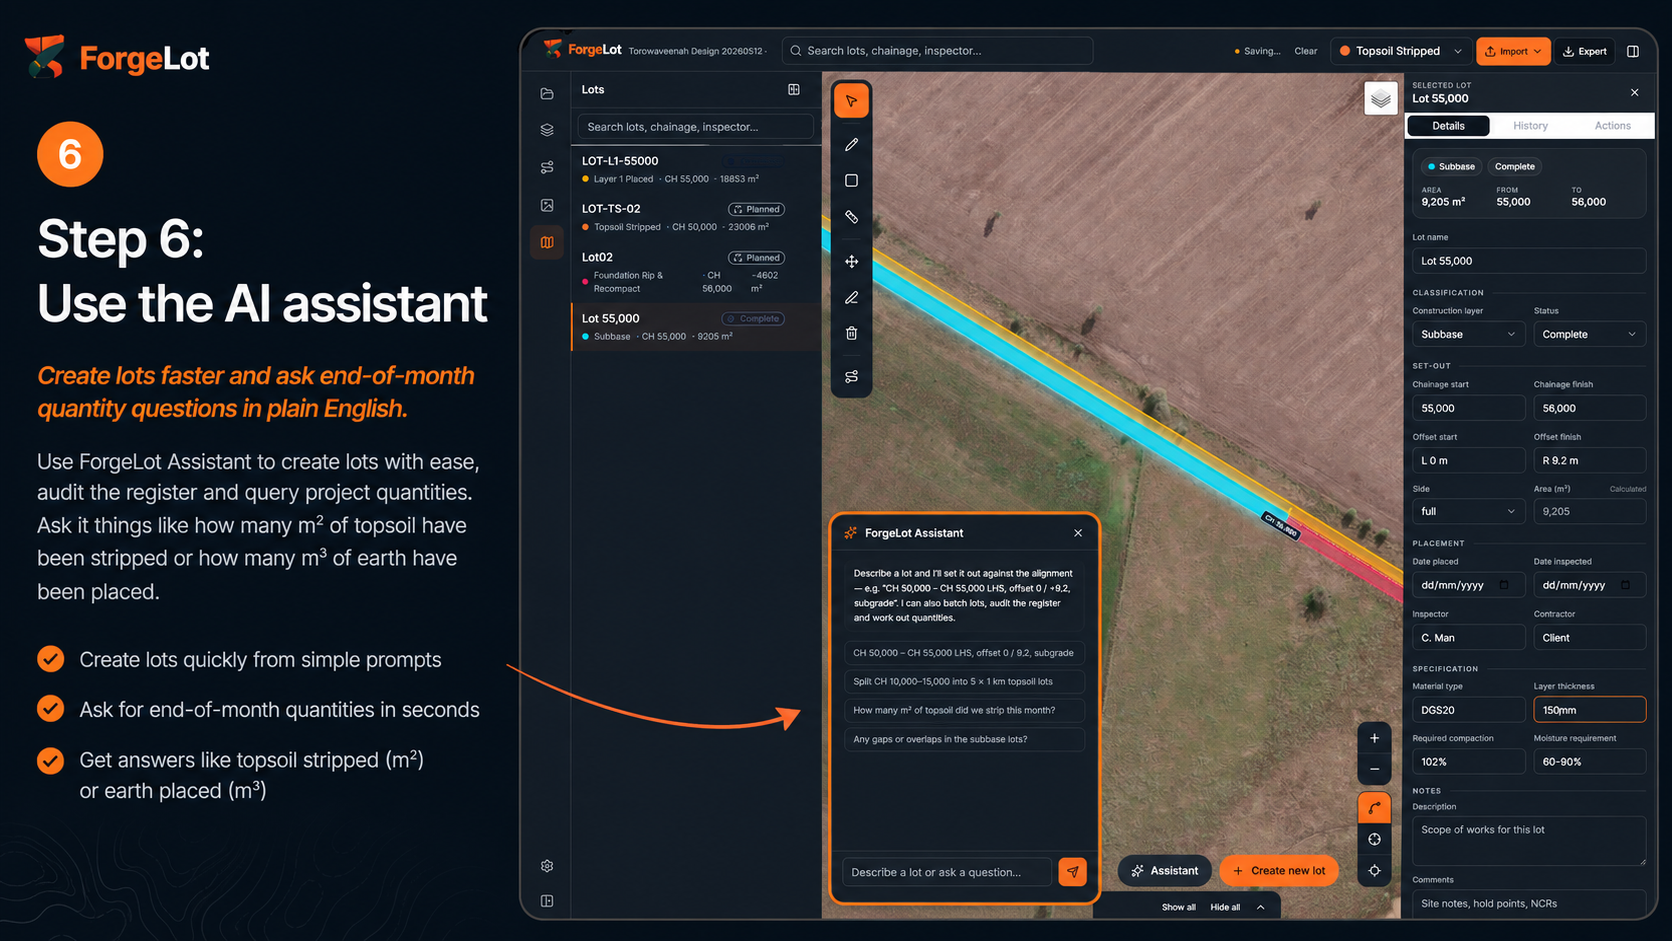Open the route icon in the left sidebar
This screenshot has width=1672, height=941.
point(547,168)
